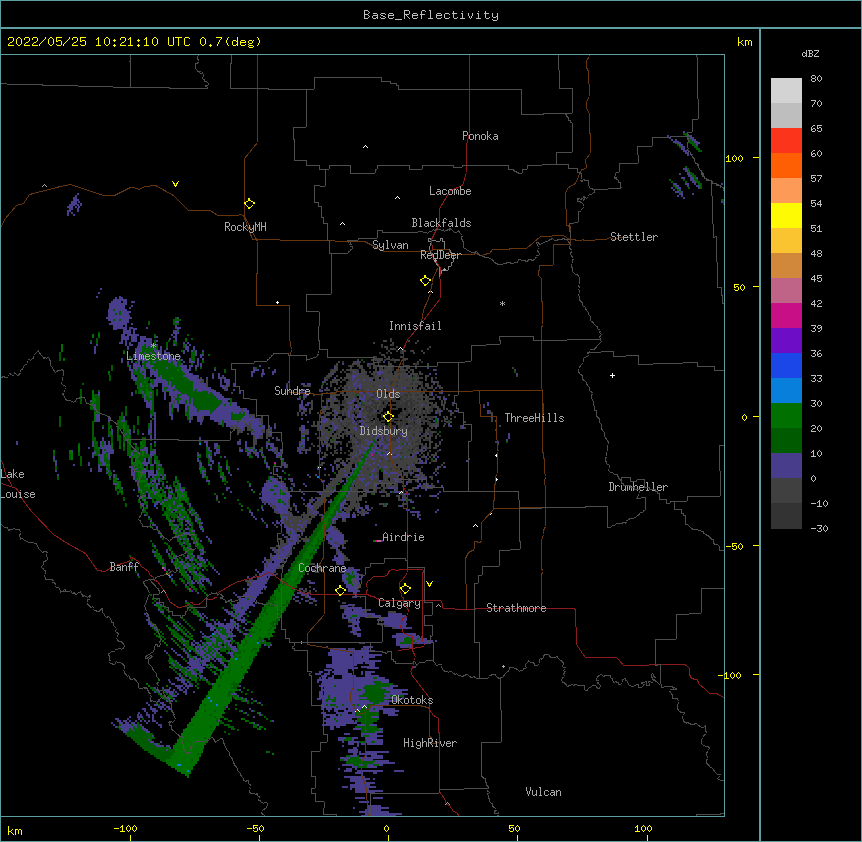Viewport: 862px width, 842px height.
Task: Pick the orange 57-60 dBZ legend swatch
Action: 786,165
